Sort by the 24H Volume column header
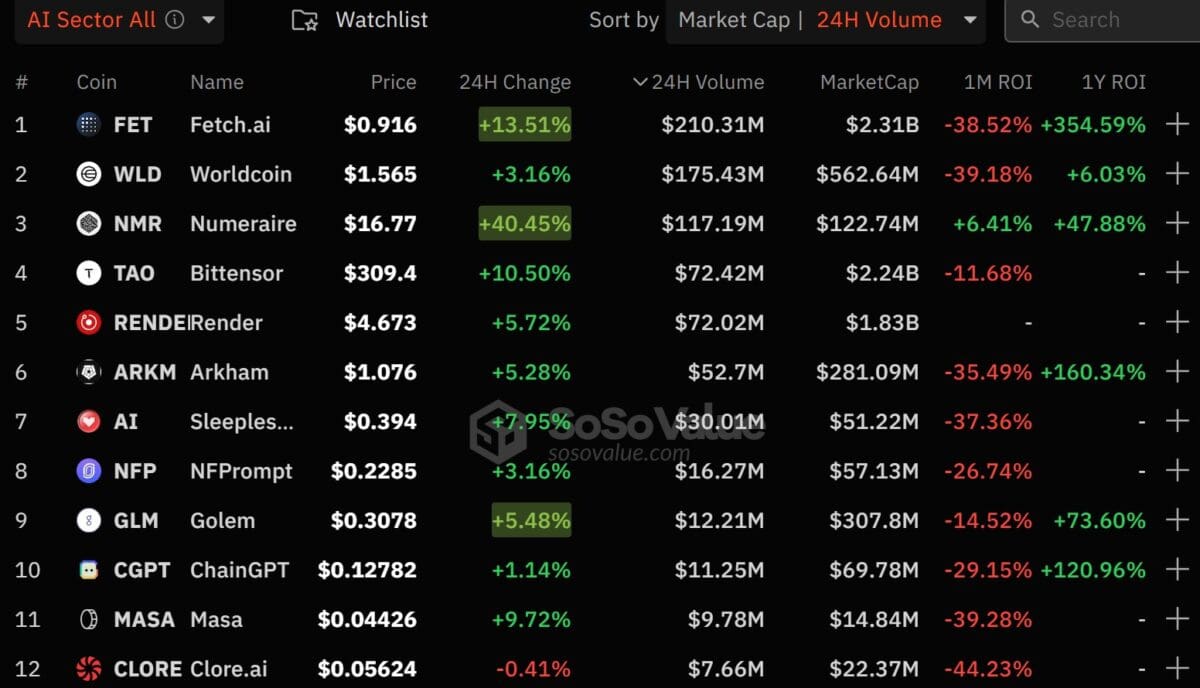1200x688 pixels. coord(699,82)
